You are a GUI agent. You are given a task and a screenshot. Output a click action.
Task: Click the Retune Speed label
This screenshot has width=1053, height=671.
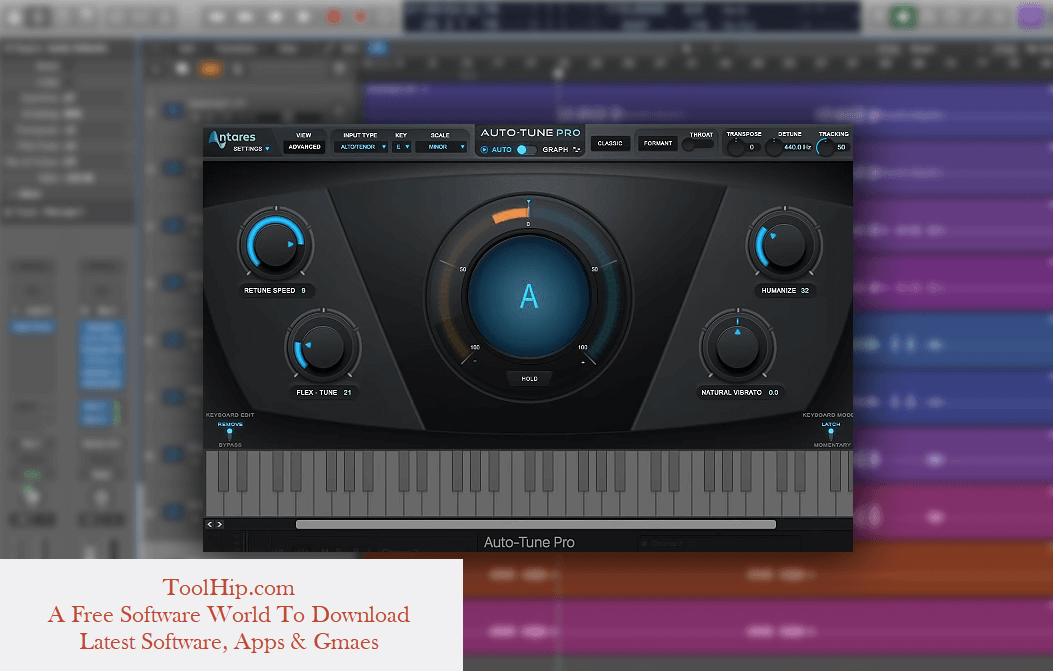(x=269, y=290)
